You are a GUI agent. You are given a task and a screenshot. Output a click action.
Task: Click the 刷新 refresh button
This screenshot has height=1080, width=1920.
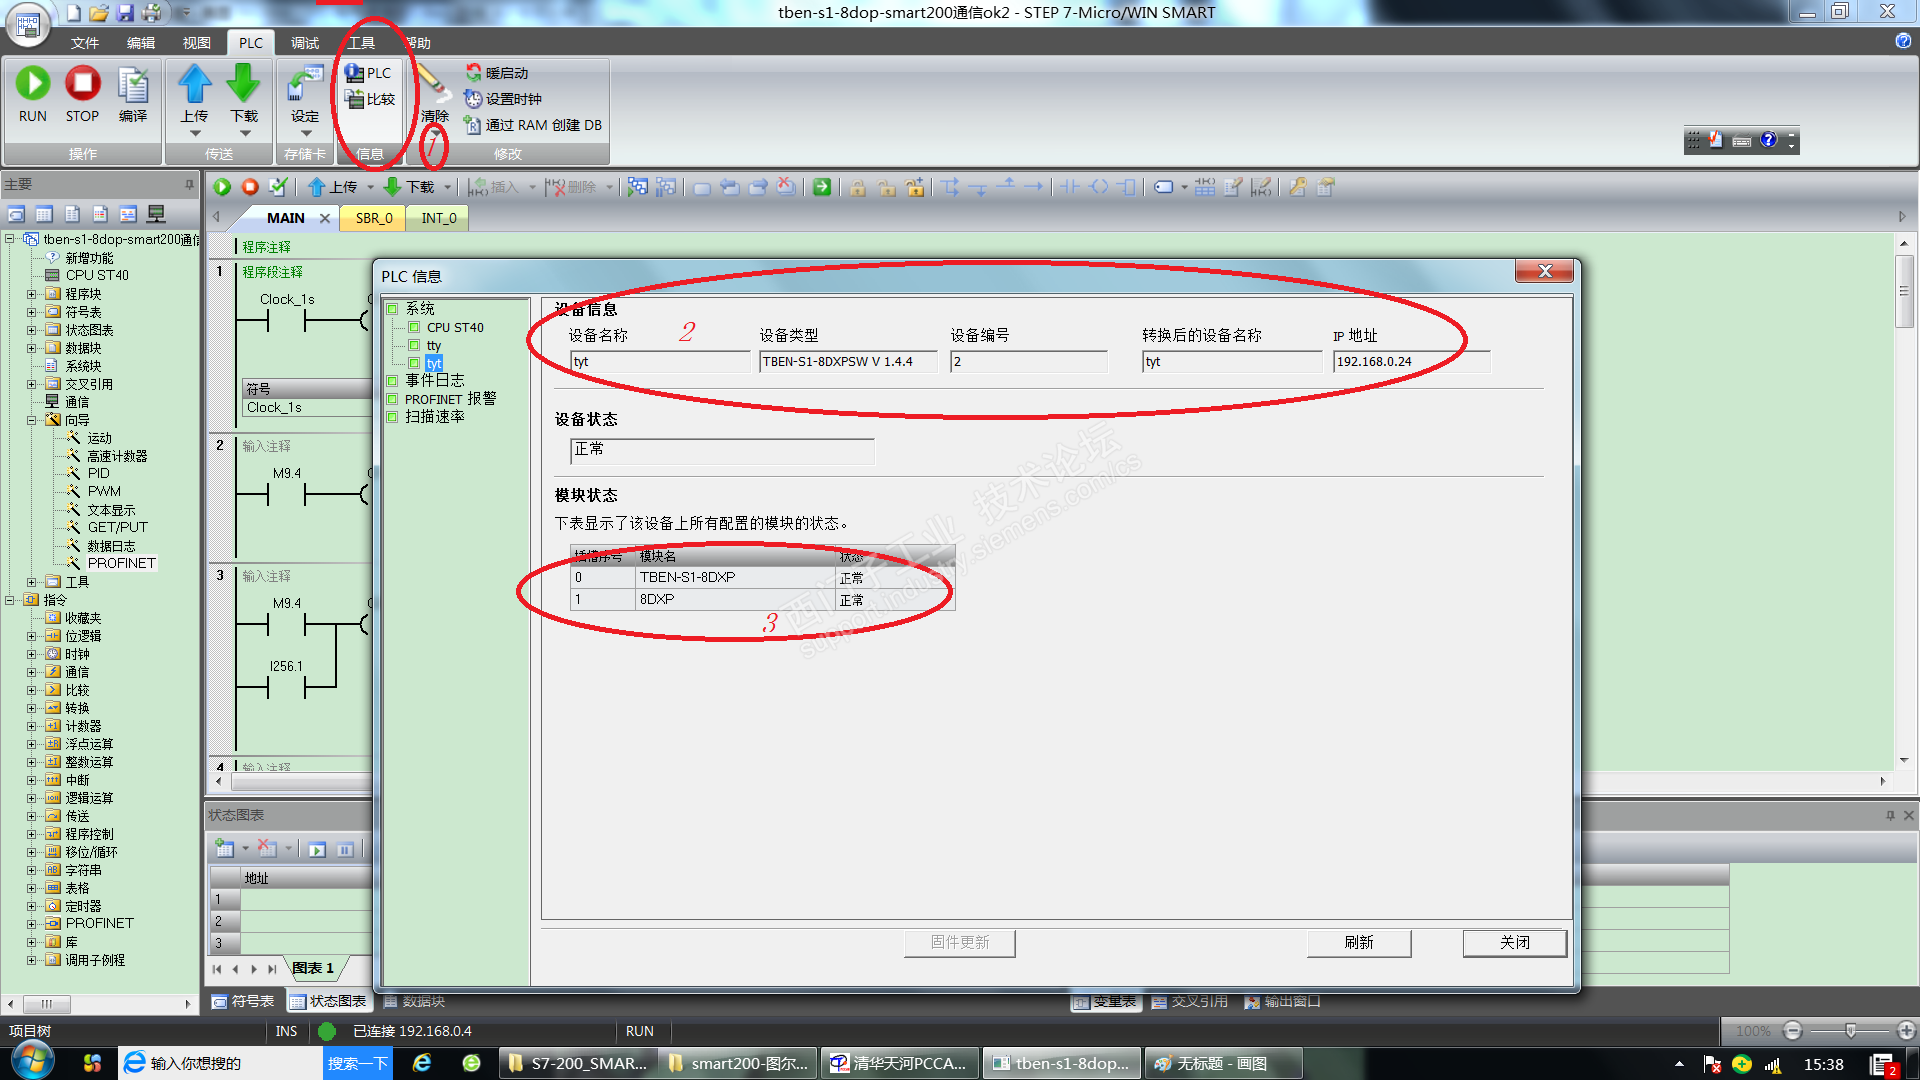click(x=1358, y=942)
